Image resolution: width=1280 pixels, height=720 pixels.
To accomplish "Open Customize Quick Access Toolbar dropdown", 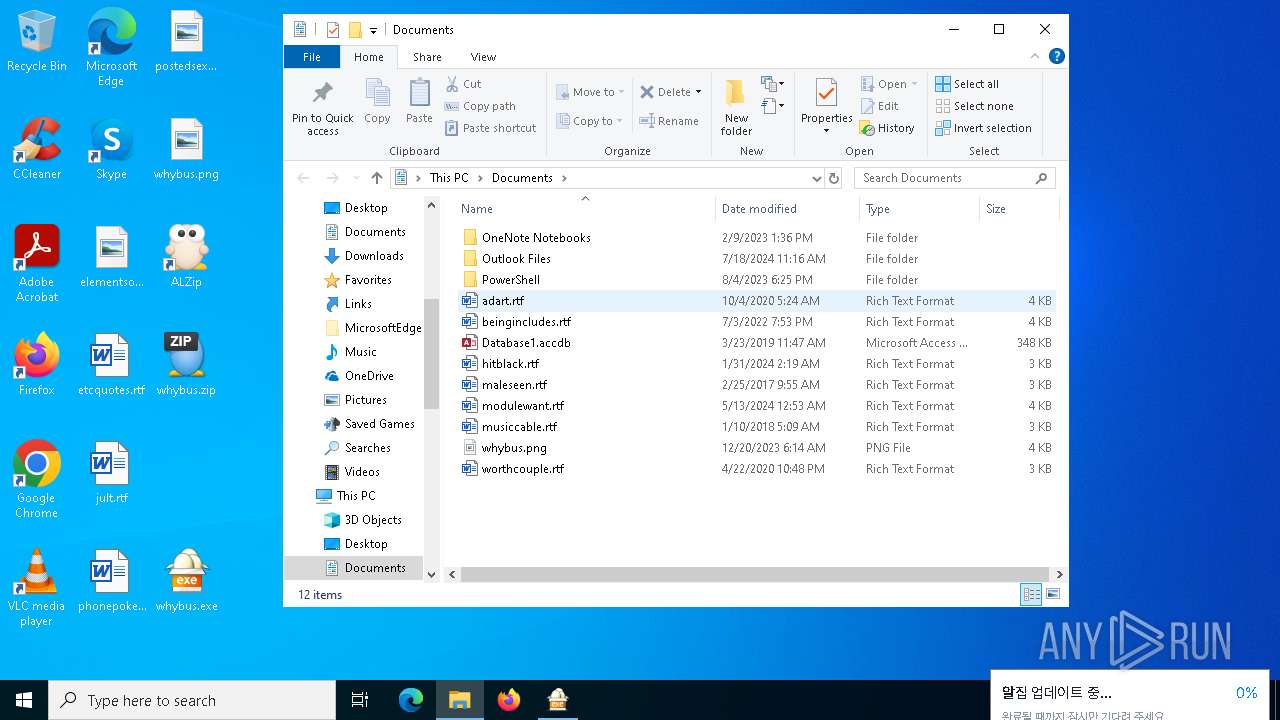I will pos(373,30).
